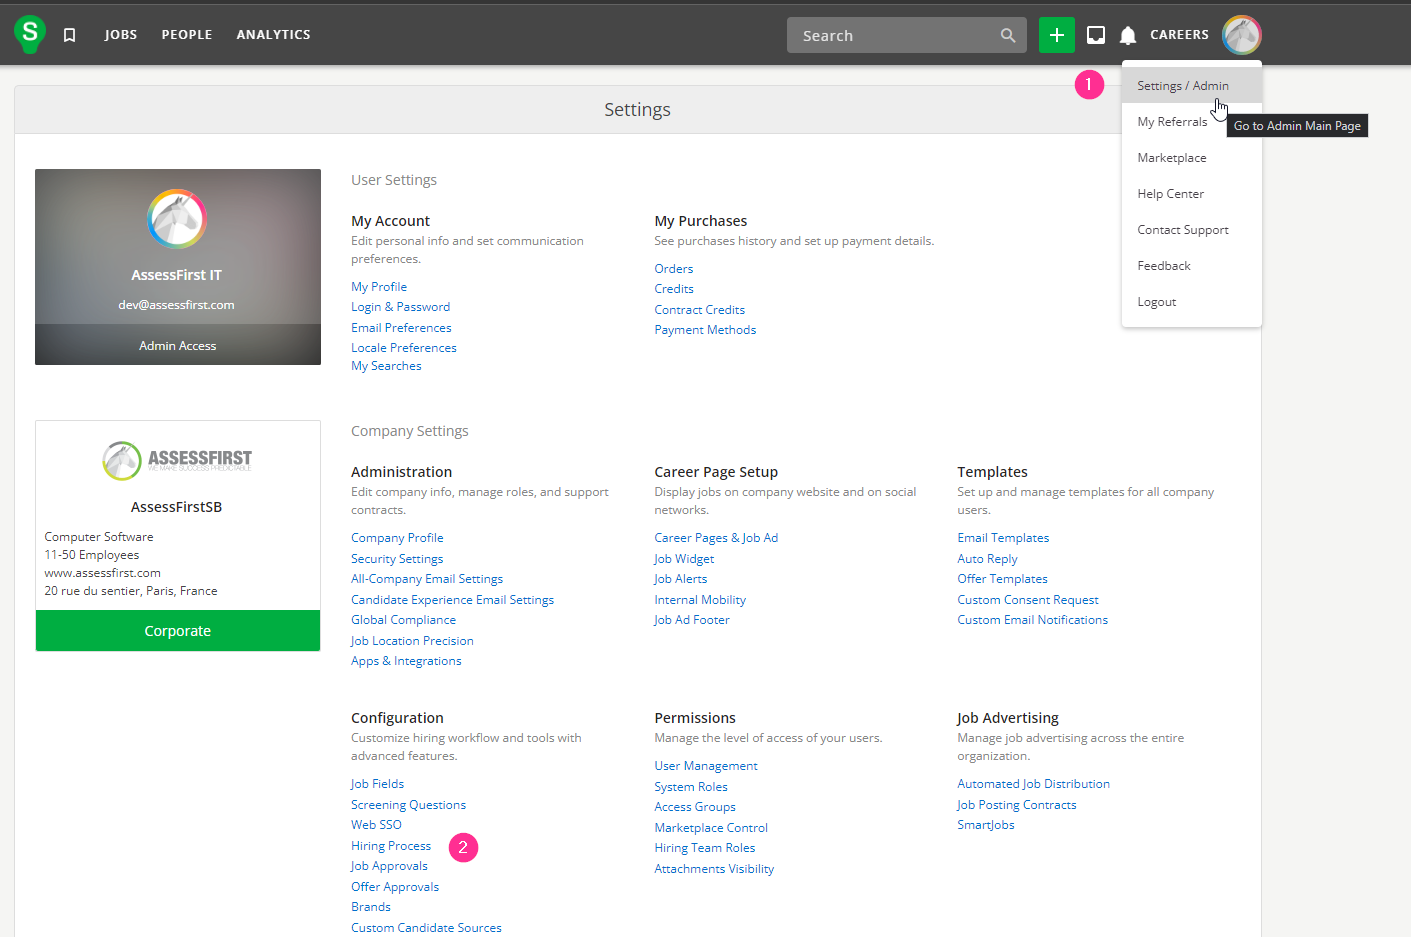Choose Logout from the user menu
The width and height of the screenshot is (1411, 937).
(x=1157, y=302)
